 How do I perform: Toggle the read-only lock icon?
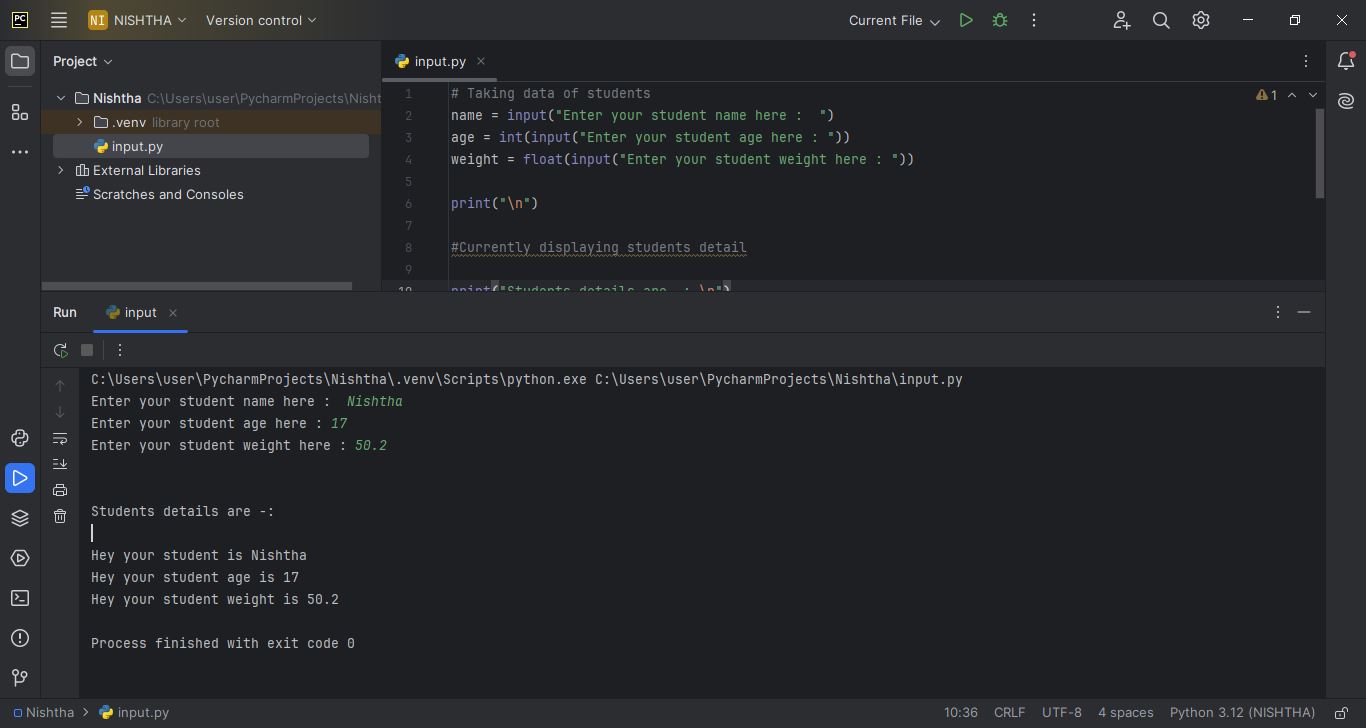point(1342,713)
